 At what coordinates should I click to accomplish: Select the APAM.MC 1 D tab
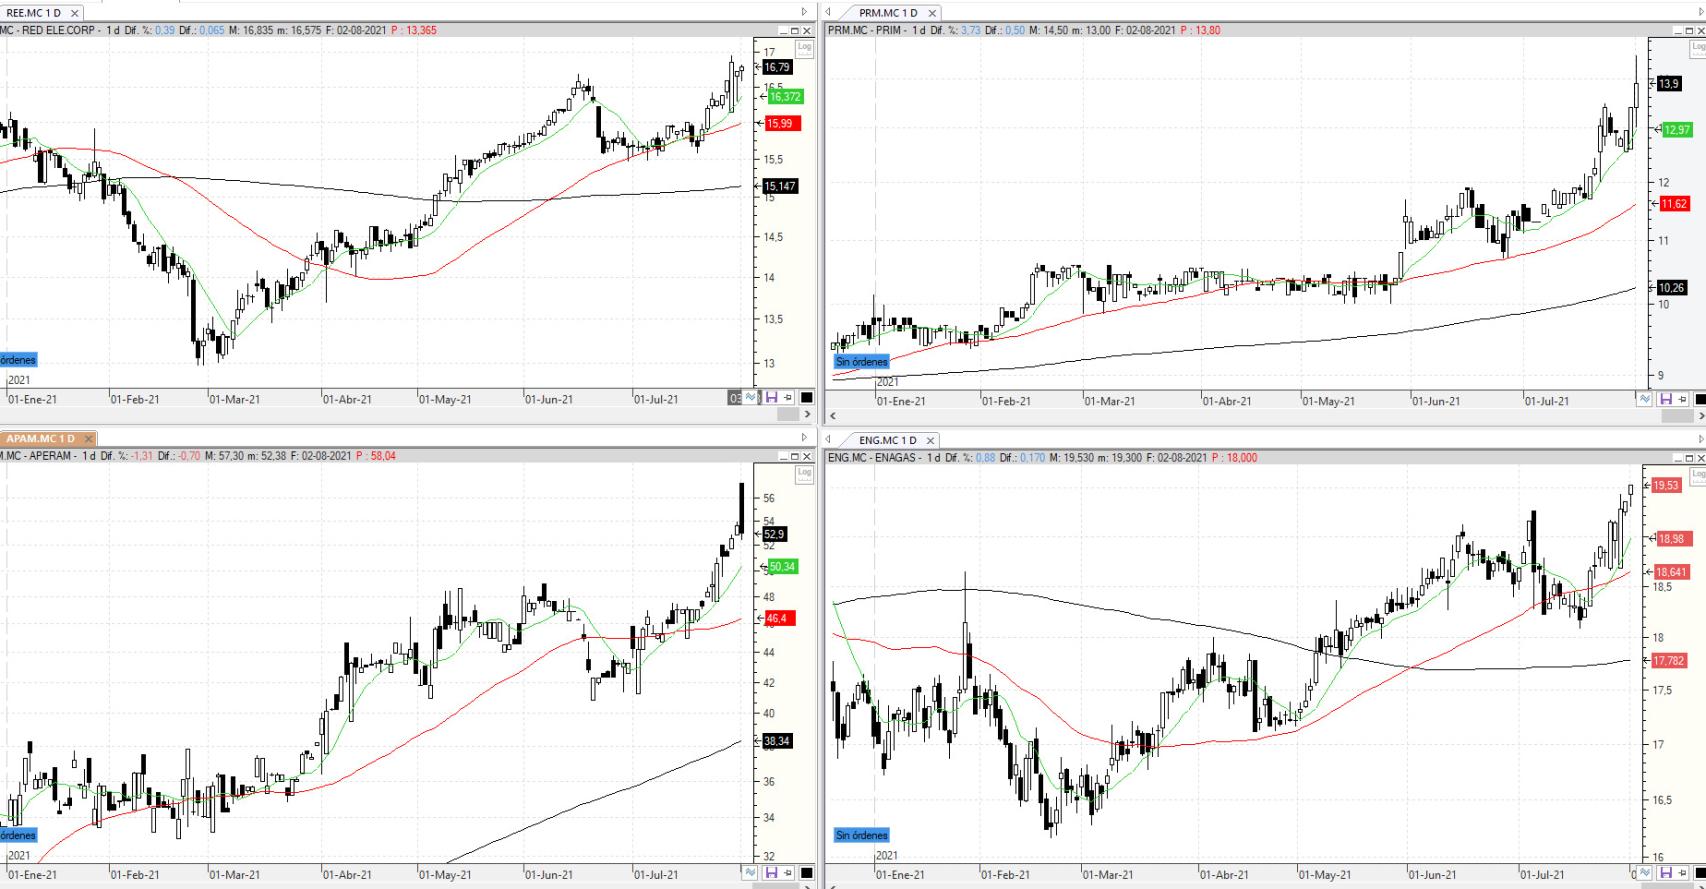pos(41,439)
